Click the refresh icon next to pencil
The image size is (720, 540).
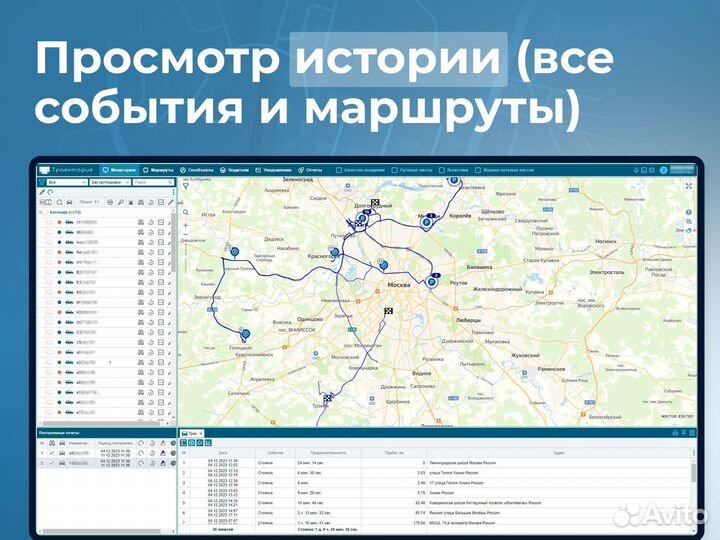click(50, 192)
